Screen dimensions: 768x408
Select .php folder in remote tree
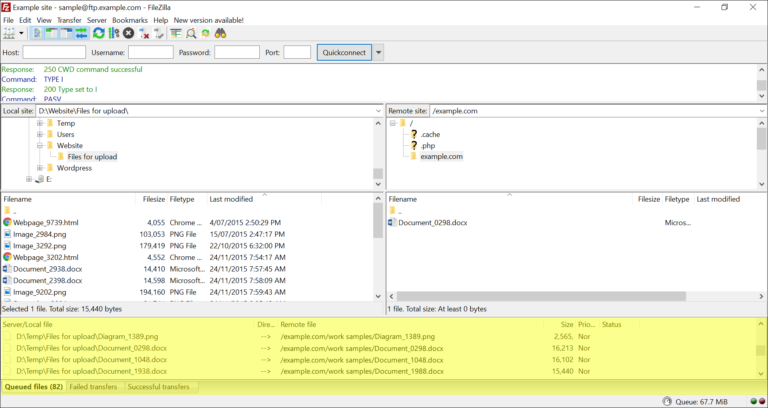click(x=428, y=145)
